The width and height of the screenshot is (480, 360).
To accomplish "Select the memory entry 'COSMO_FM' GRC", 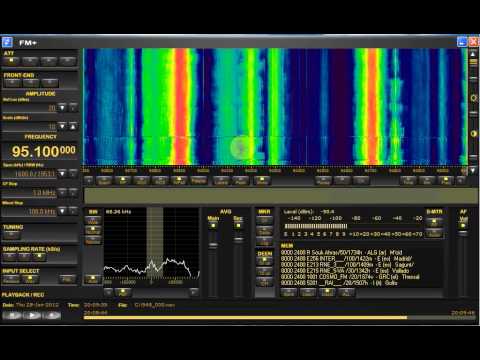I will tap(350, 277).
